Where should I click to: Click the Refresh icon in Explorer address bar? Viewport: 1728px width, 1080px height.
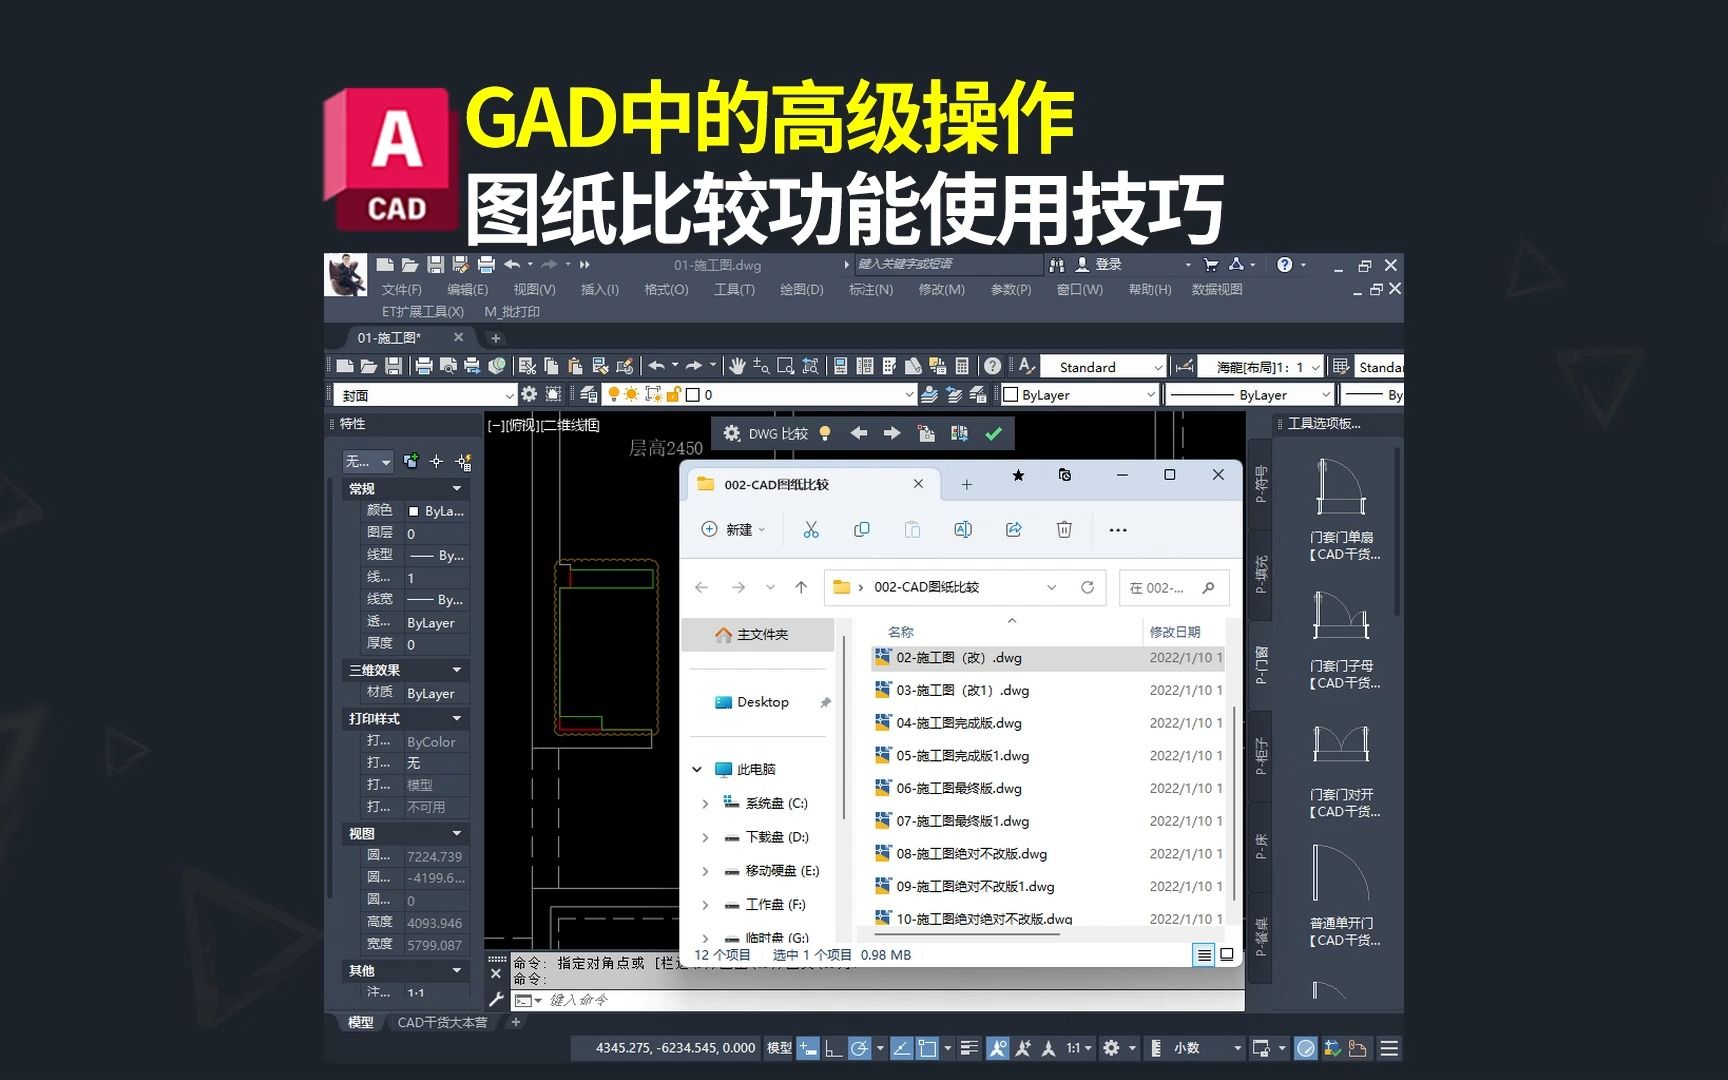tap(1087, 587)
